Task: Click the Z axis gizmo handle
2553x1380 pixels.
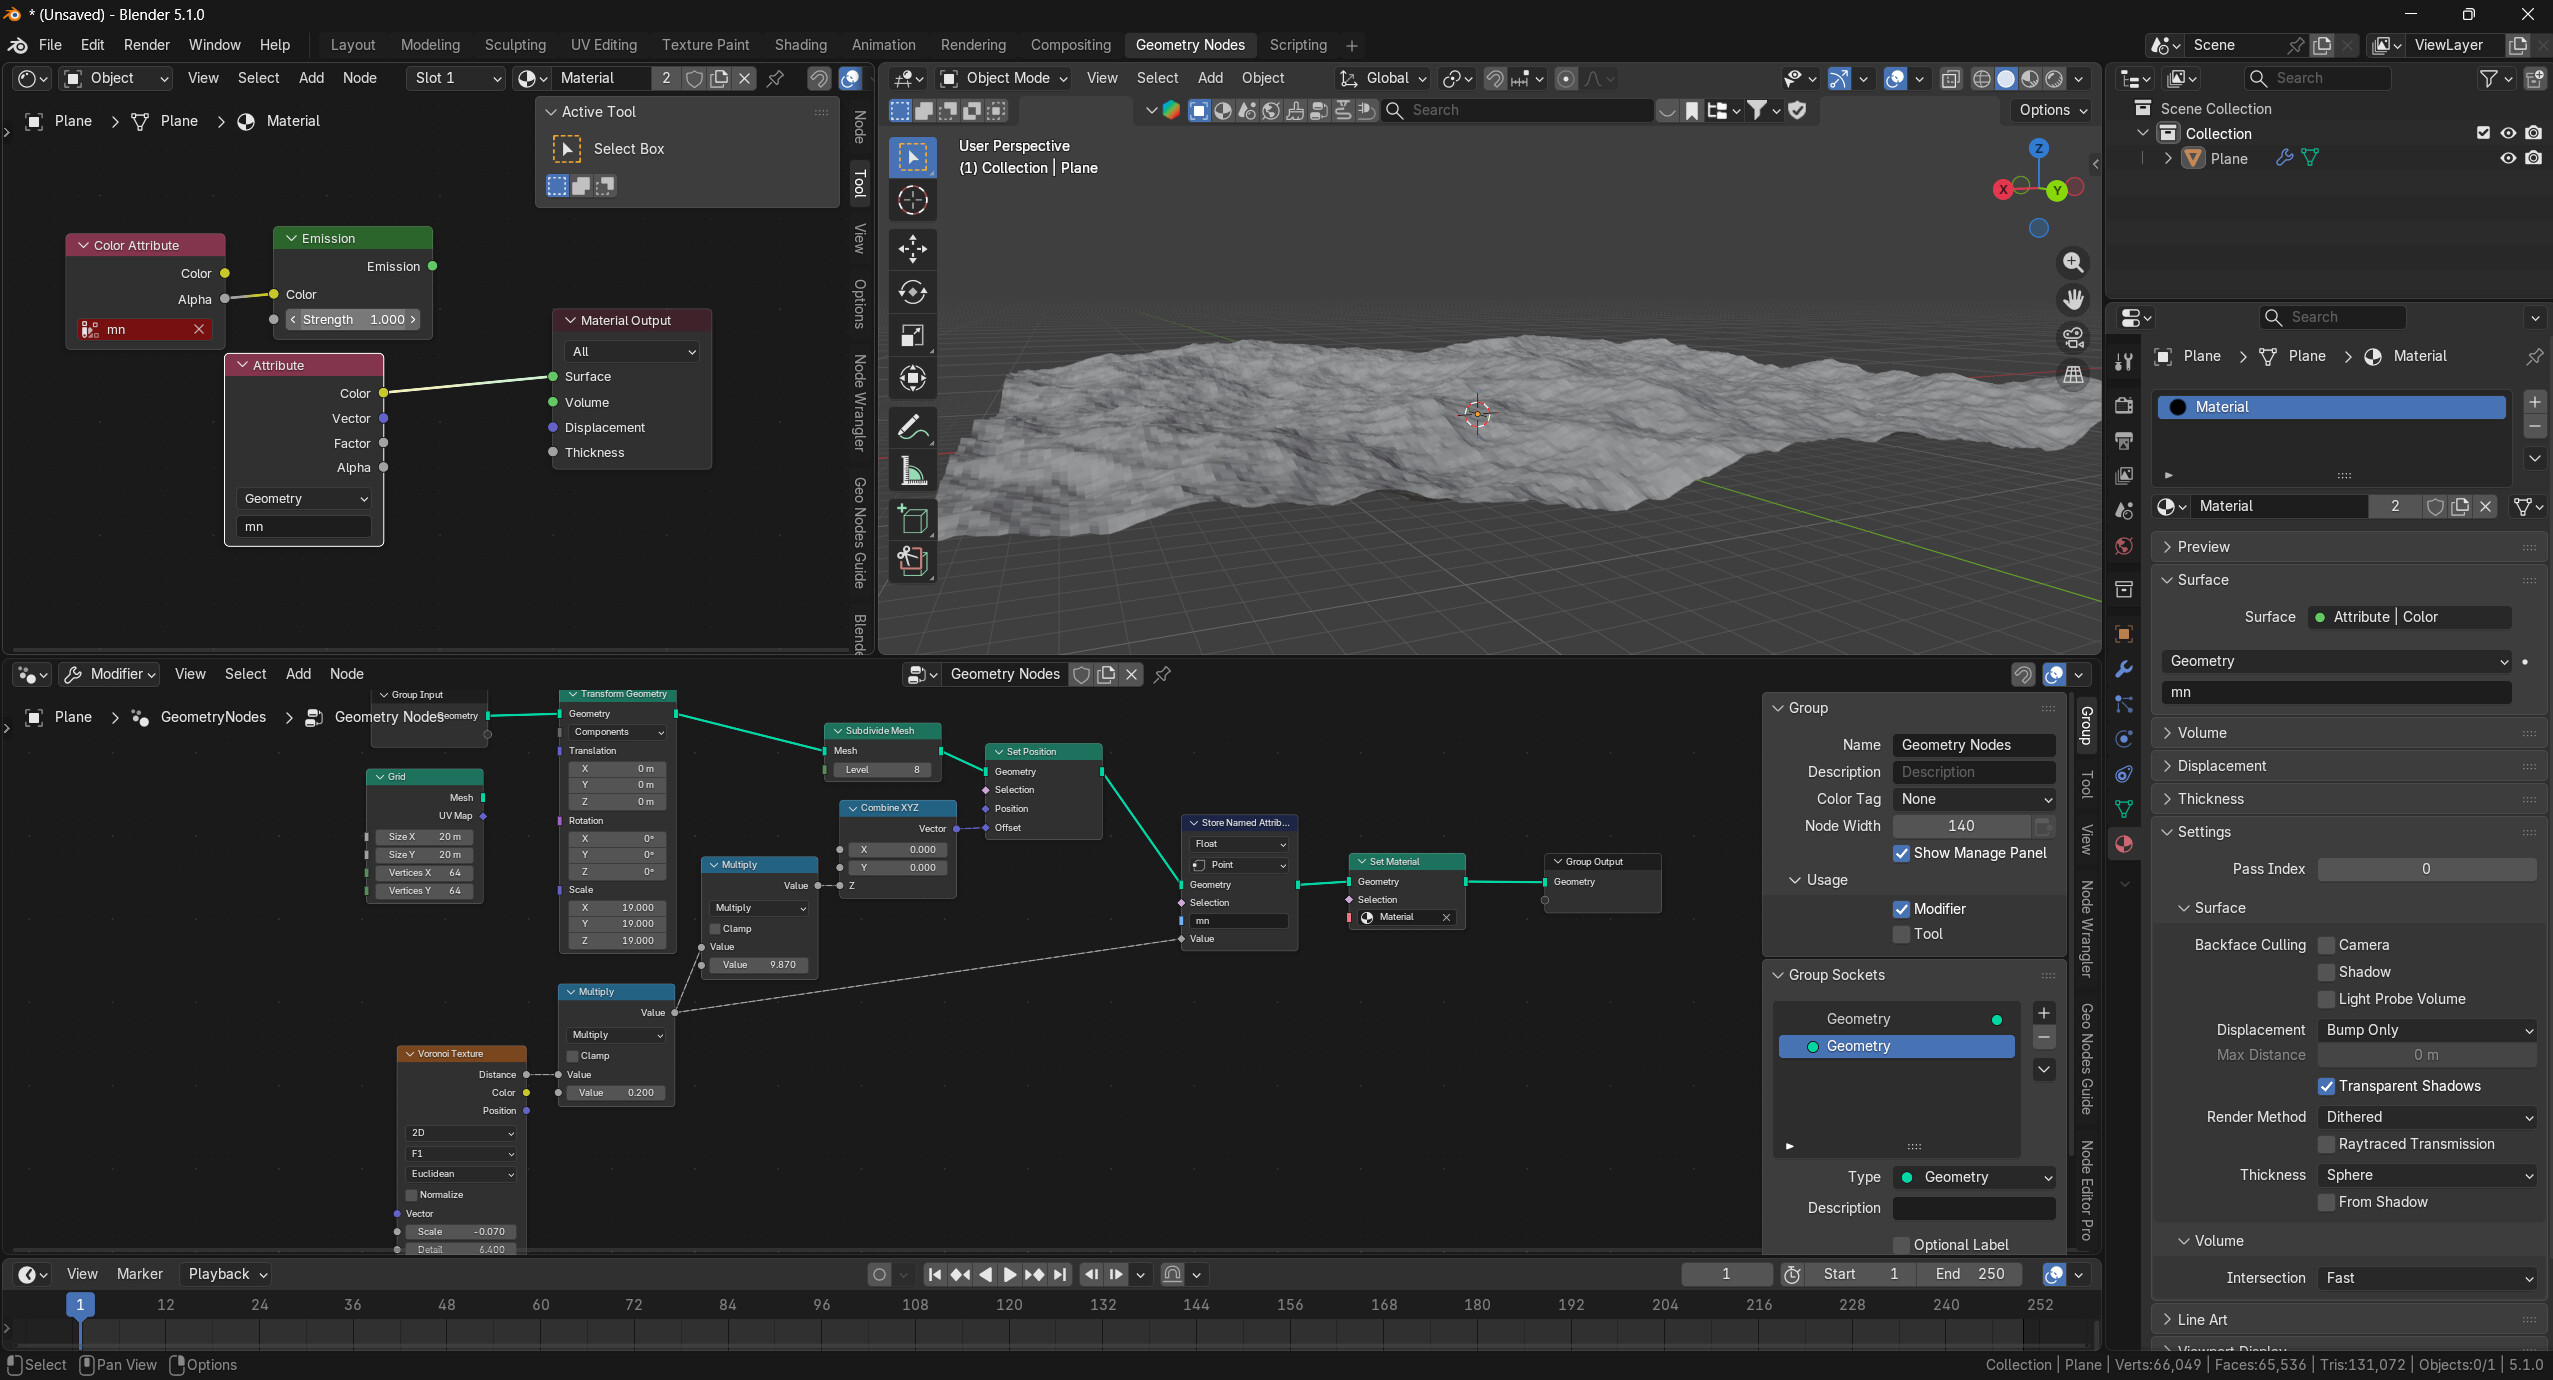Action: [x=2038, y=148]
